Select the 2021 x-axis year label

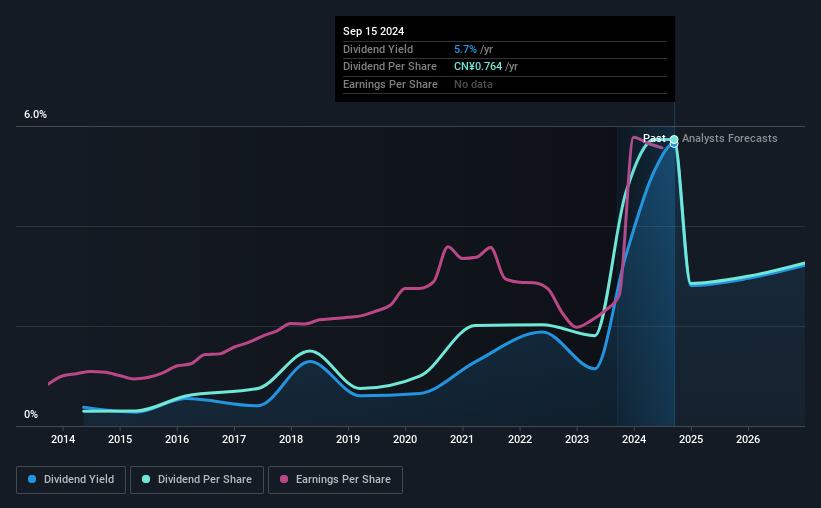[x=462, y=439]
